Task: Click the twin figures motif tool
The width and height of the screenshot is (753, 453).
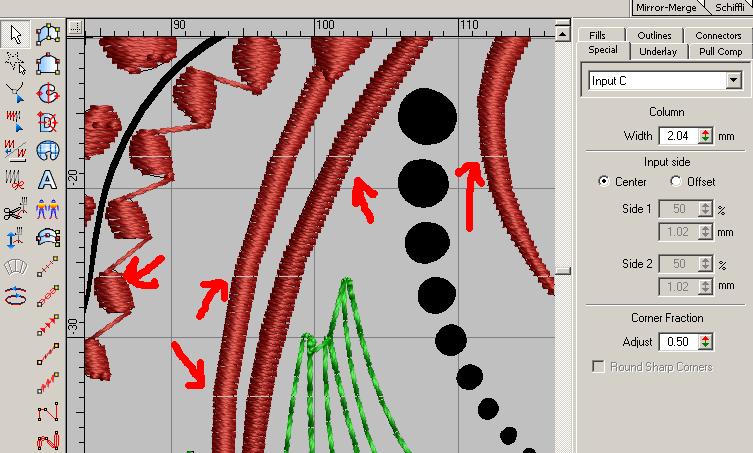Action: (48, 209)
